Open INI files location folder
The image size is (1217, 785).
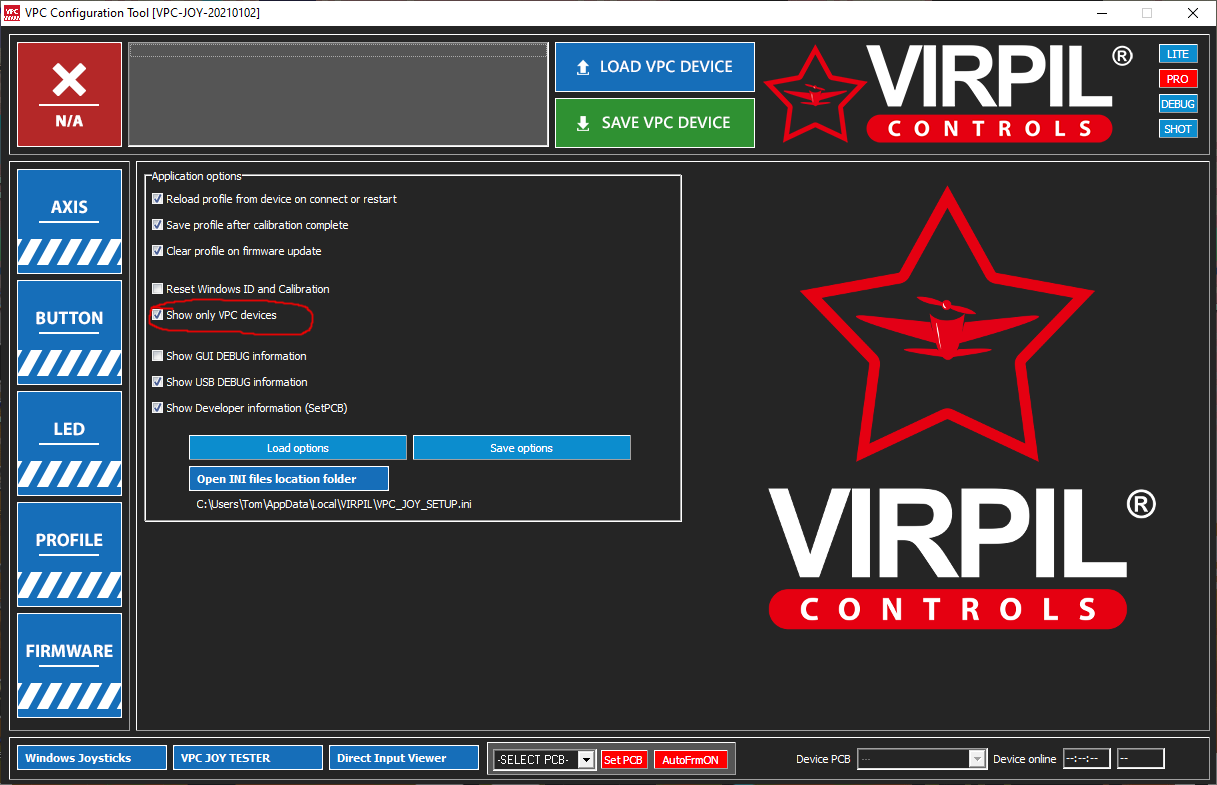pyautogui.click(x=289, y=478)
